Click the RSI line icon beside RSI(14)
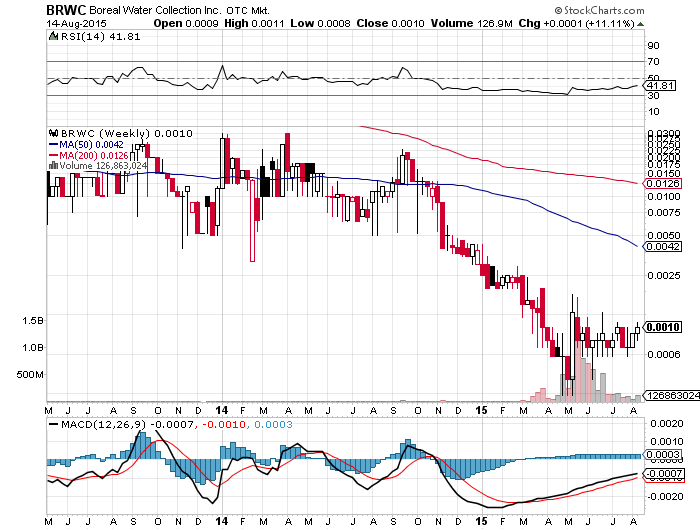The width and height of the screenshot is (700, 530). pos(54,36)
